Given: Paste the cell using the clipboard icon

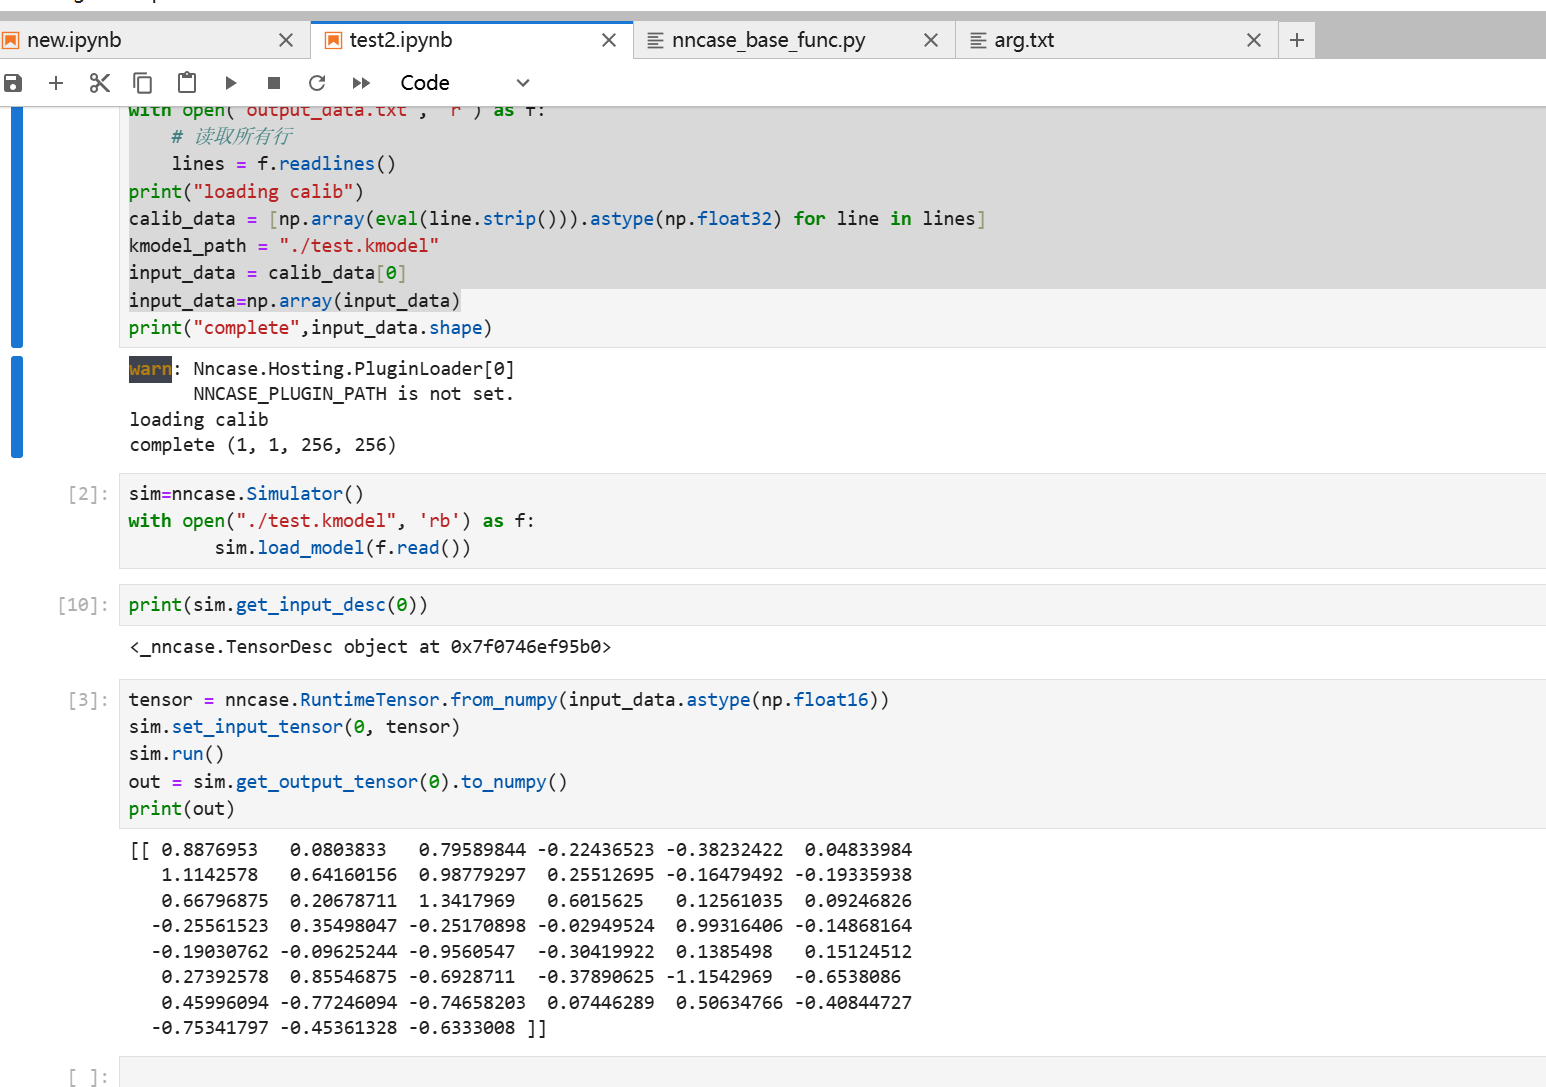Looking at the screenshot, I should pyautogui.click(x=187, y=83).
